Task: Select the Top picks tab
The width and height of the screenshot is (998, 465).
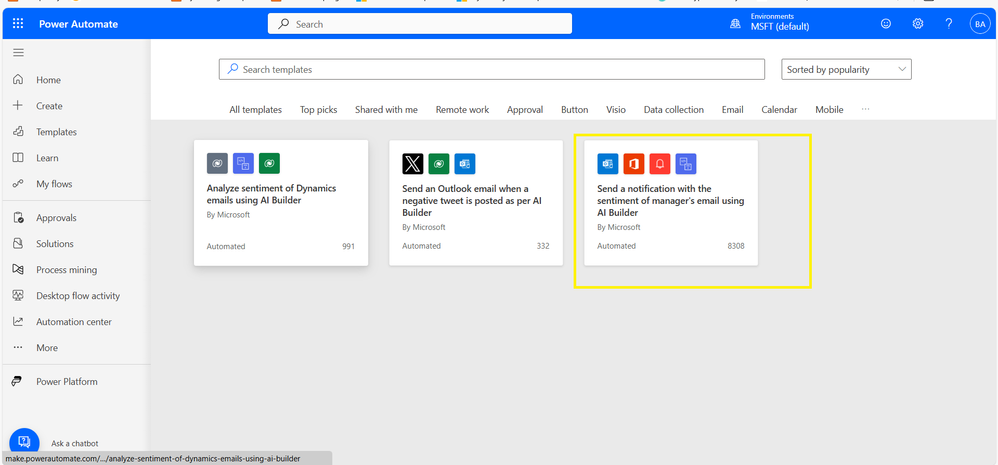Action: tap(318, 109)
